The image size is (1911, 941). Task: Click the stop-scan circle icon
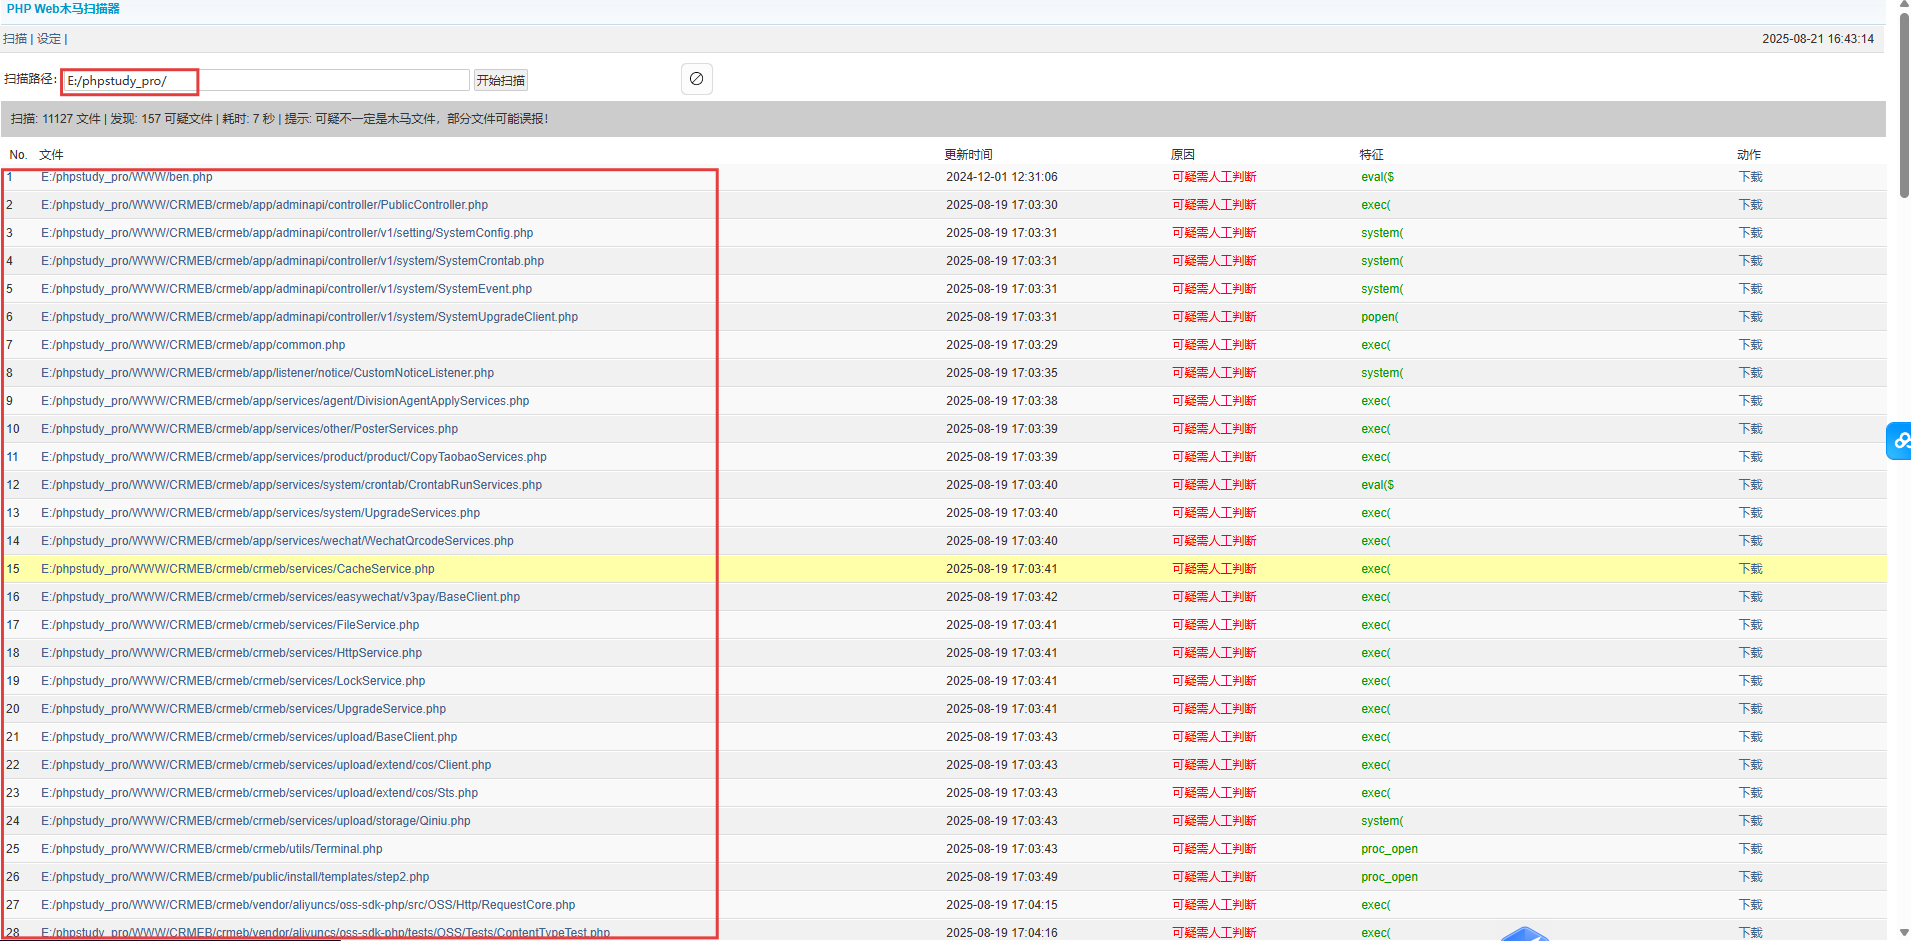696,78
